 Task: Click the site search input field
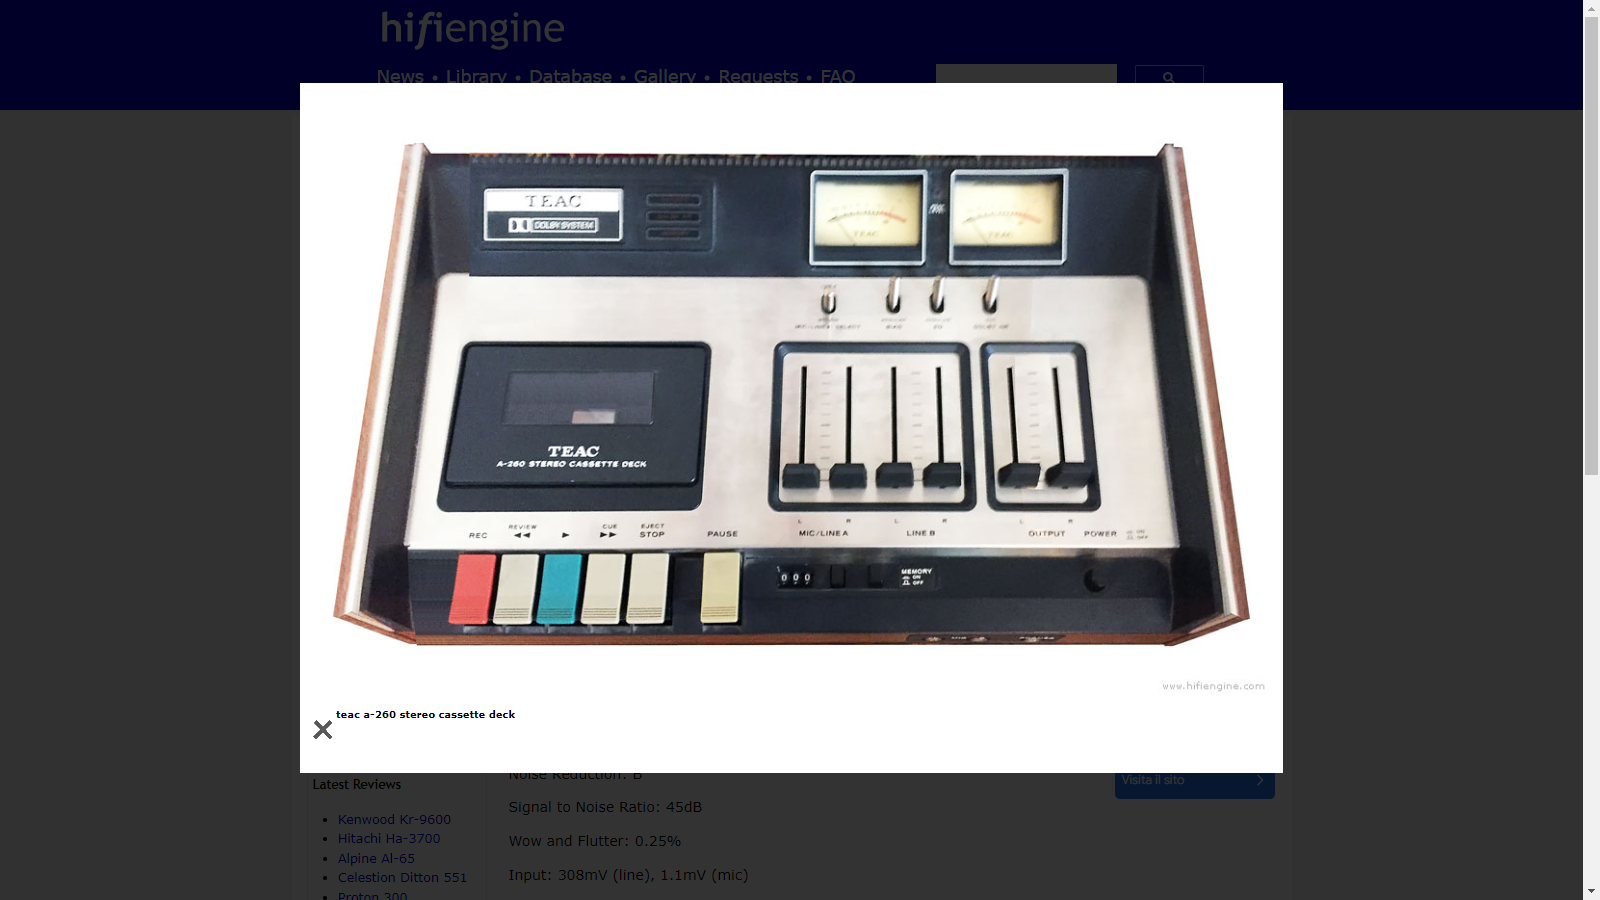[x=1026, y=74]
